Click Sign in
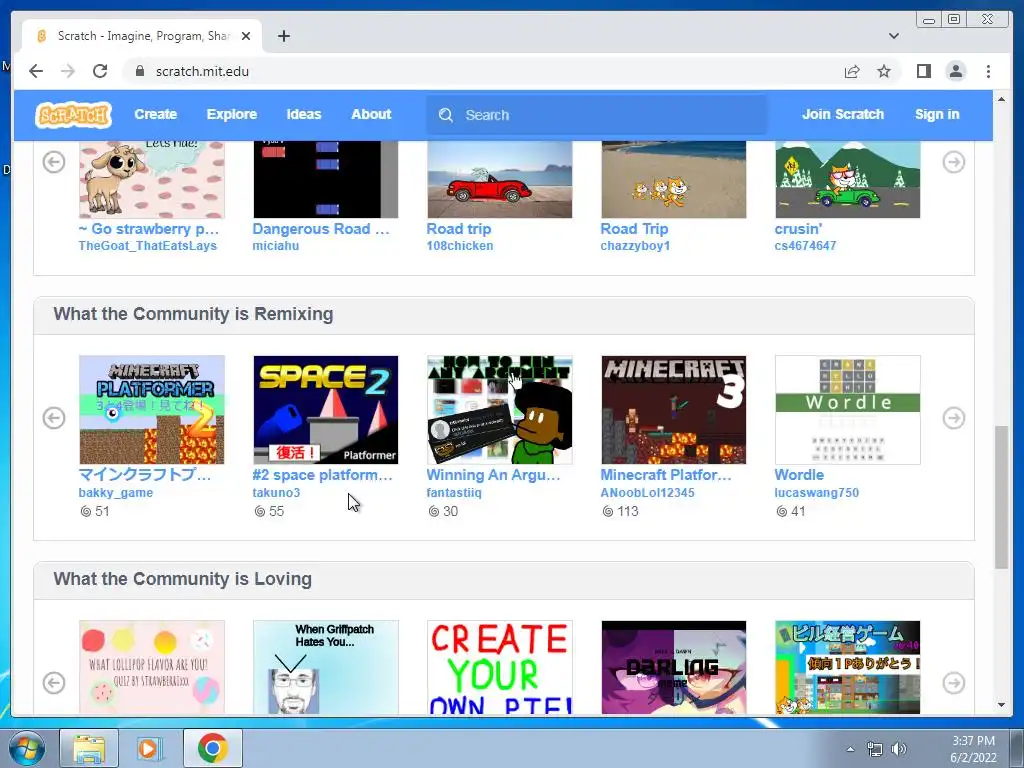The width and height of the screenshot is (1024, 768). point(937,114)
